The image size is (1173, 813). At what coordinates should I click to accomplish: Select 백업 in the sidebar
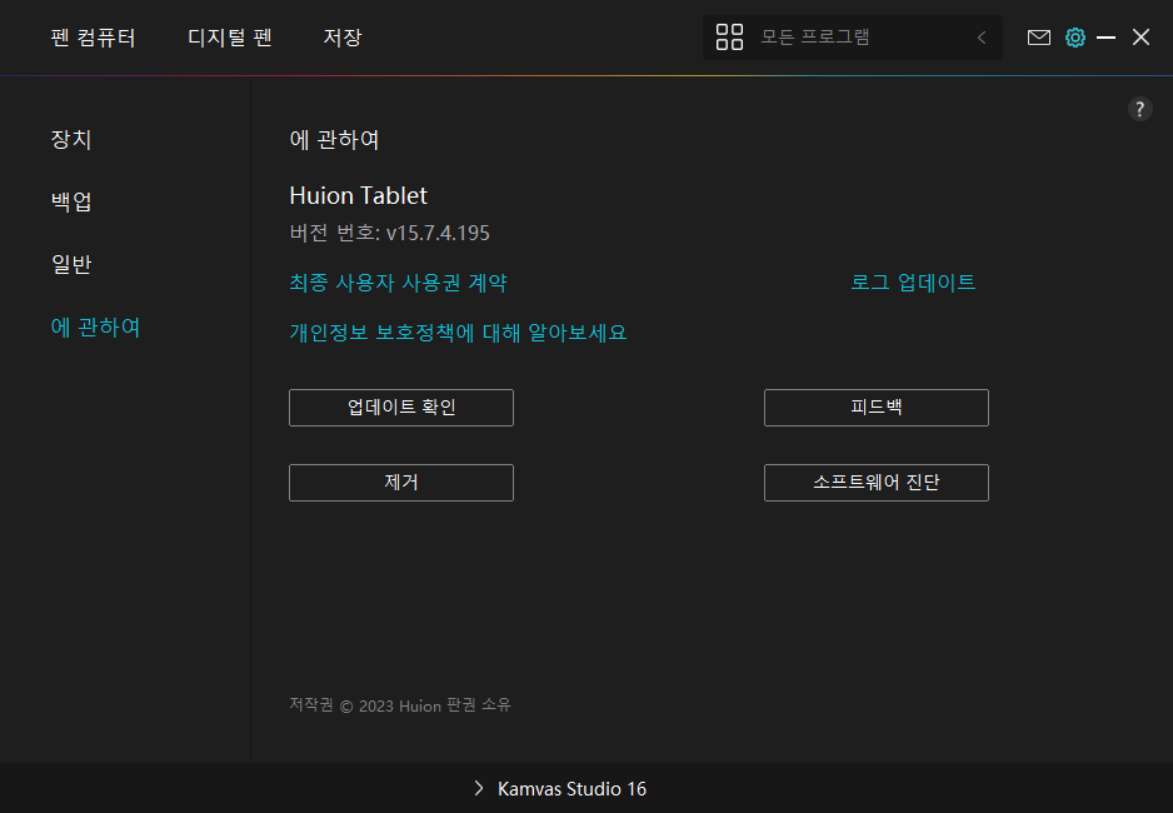71,201
